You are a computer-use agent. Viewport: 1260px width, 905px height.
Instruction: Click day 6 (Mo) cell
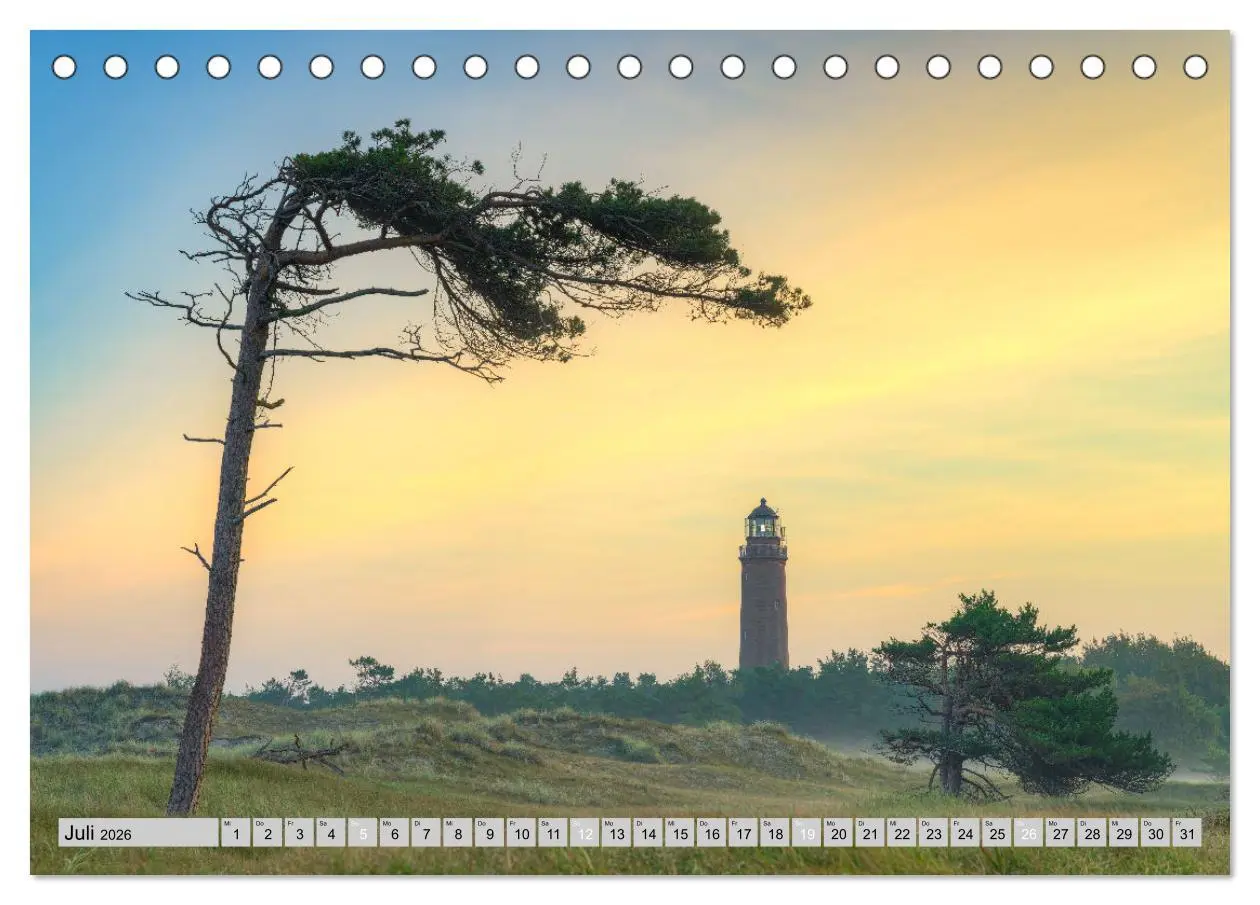(395, 833)
